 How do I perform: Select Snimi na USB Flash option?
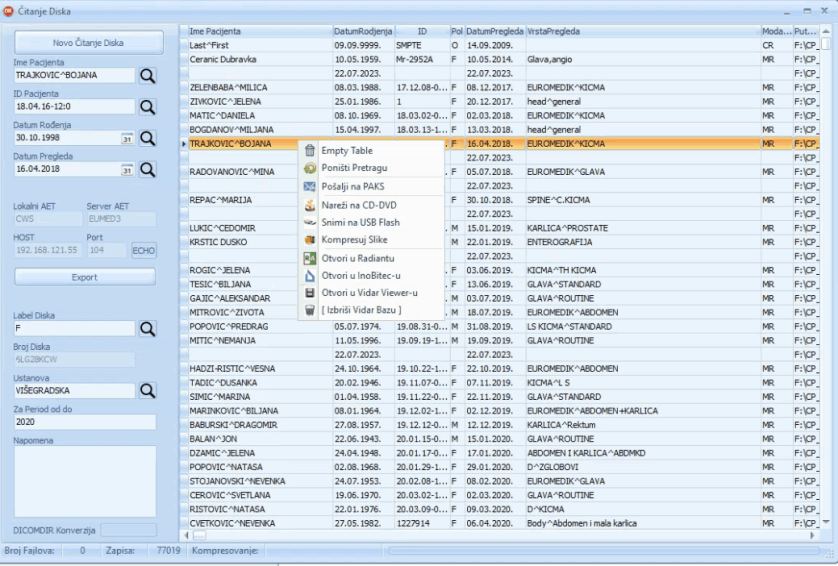click(360, 222)
